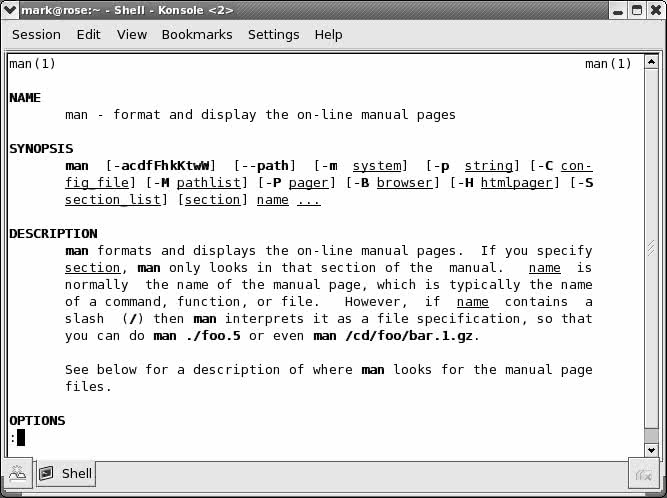Open the Session menu
Viewport: 667px width, 498px height.
point(36,34)
